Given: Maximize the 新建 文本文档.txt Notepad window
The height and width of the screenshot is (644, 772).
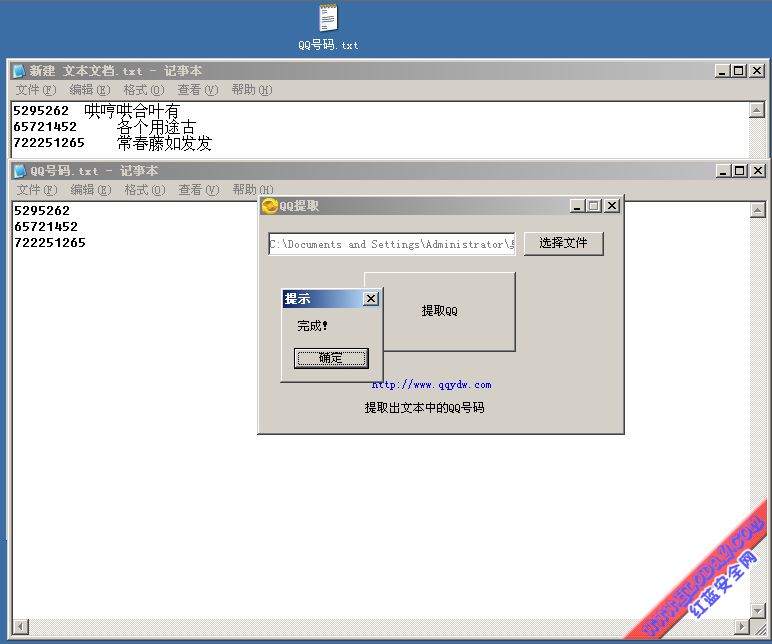Looking at the screenshot, I should [x=739, y=71].
